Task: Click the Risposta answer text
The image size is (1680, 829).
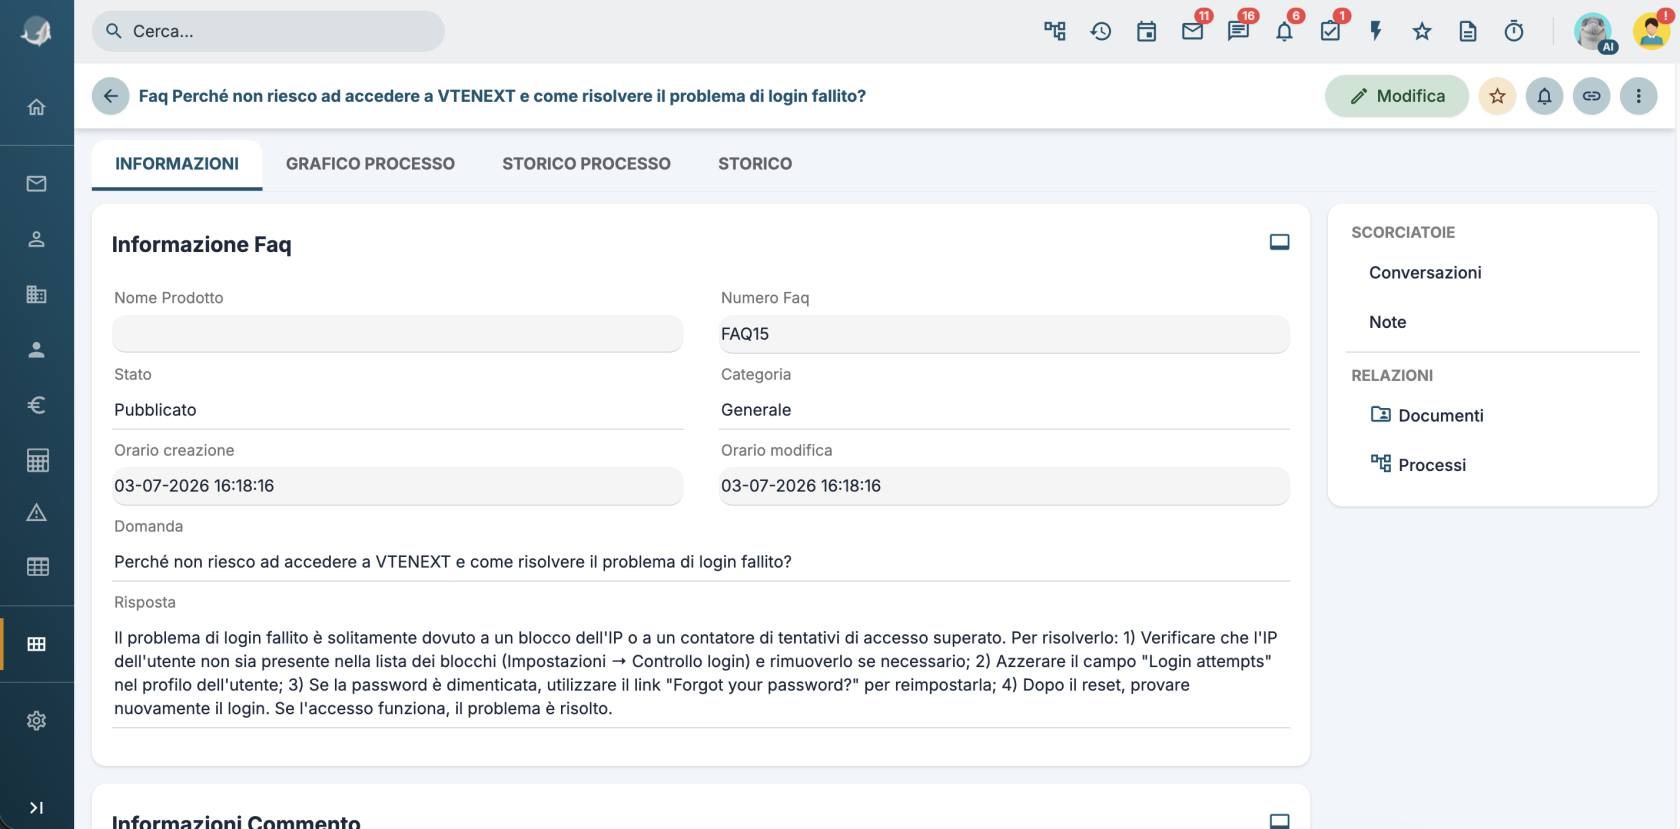Action: tap(696, 673)
